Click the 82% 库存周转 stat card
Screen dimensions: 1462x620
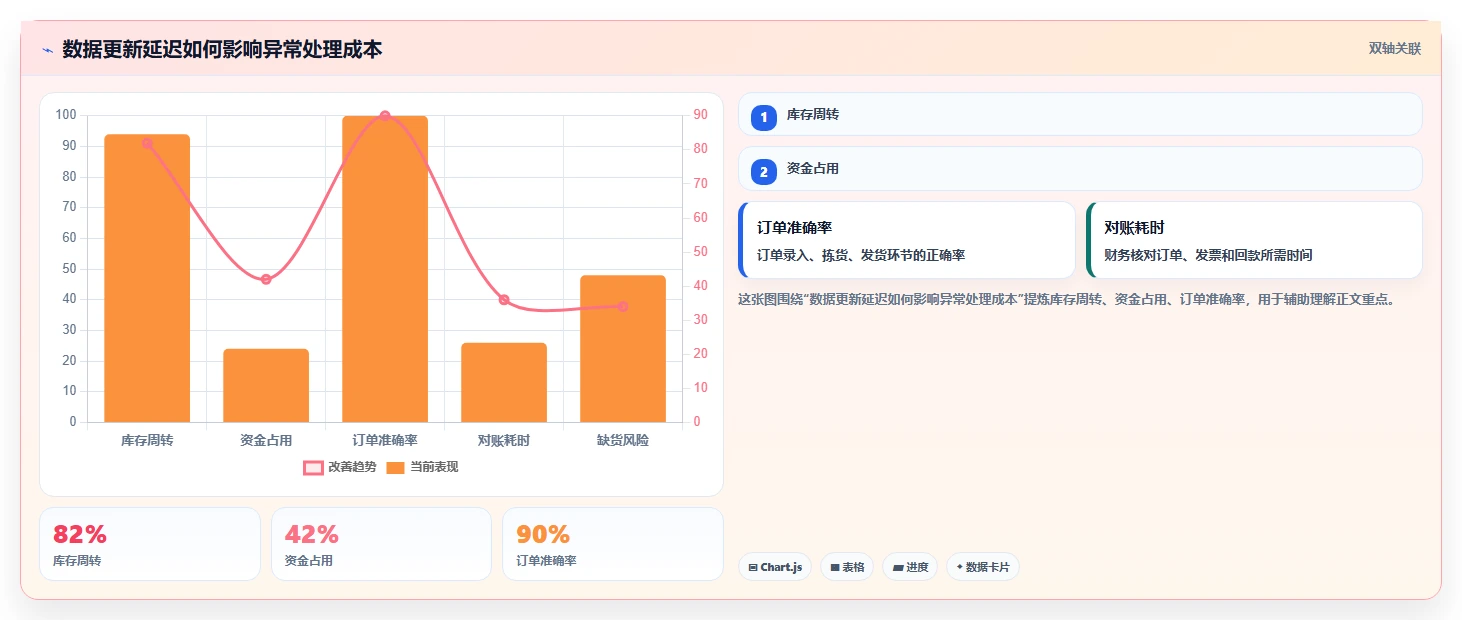[x=150, y=544]
